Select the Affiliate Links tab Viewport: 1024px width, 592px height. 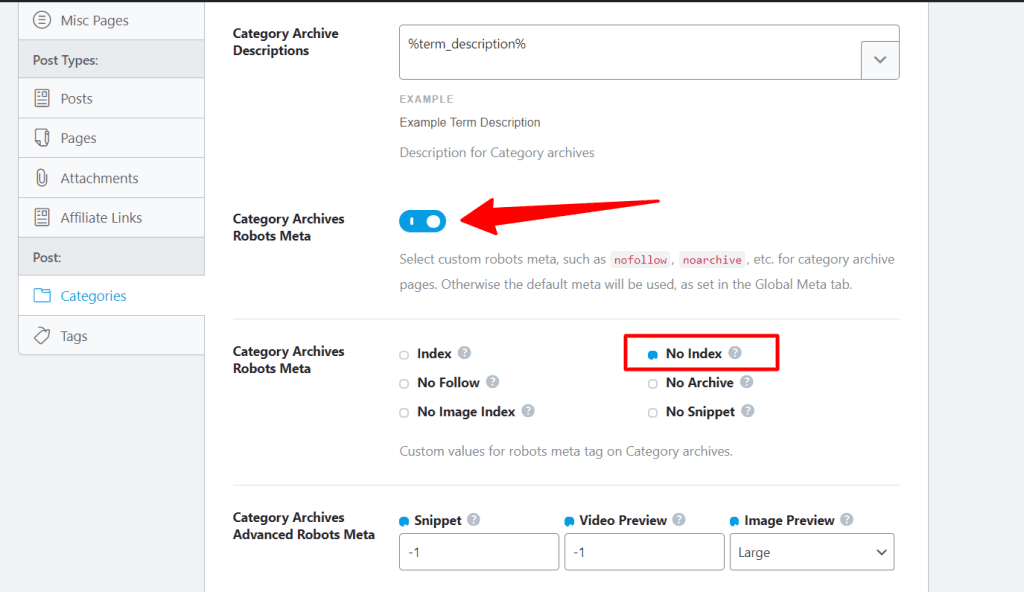pyautogui.click(x=112, y=218)
